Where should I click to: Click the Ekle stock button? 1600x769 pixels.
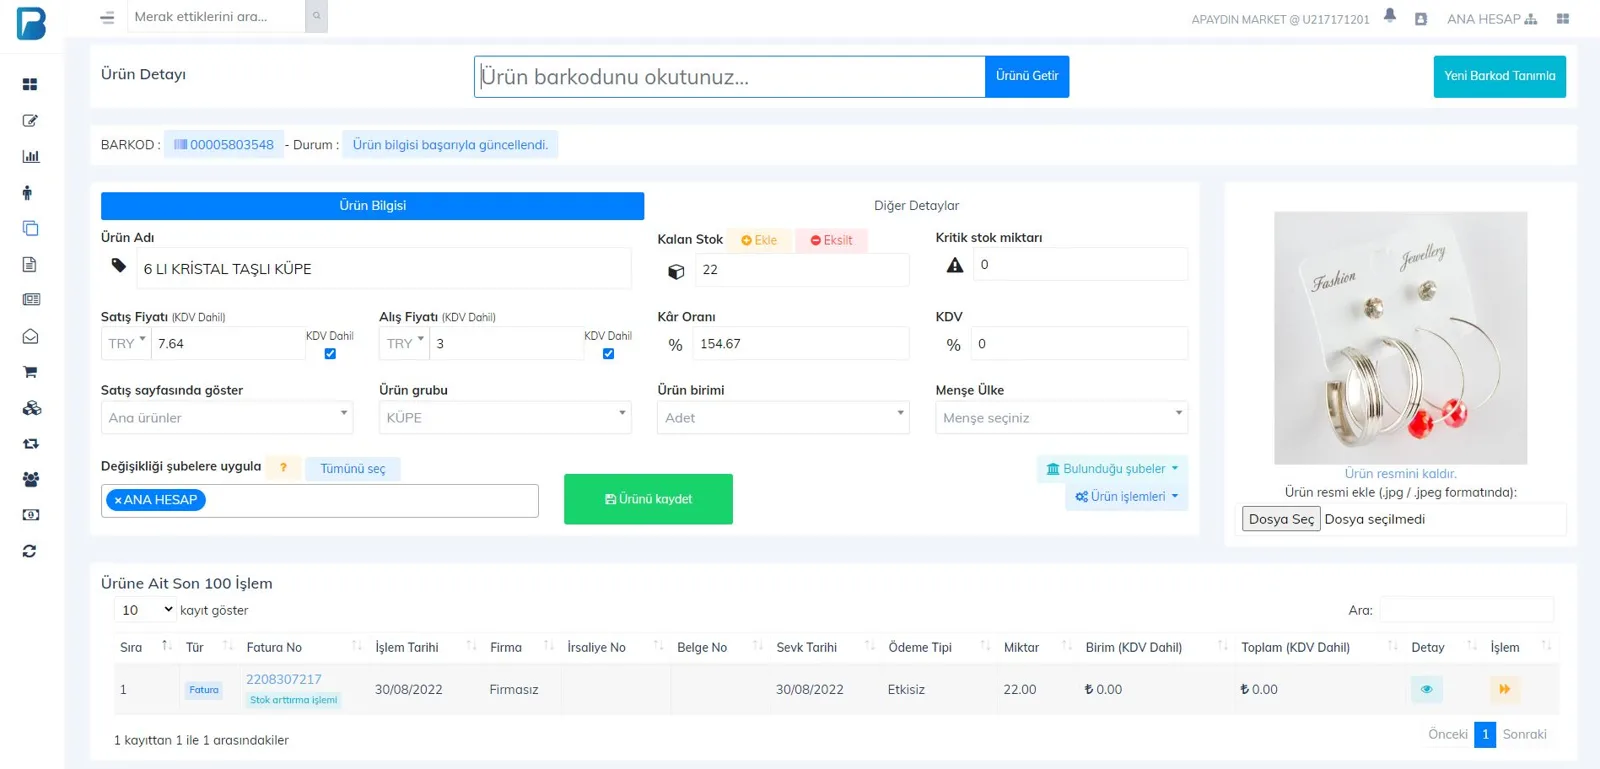pos(759,240)
